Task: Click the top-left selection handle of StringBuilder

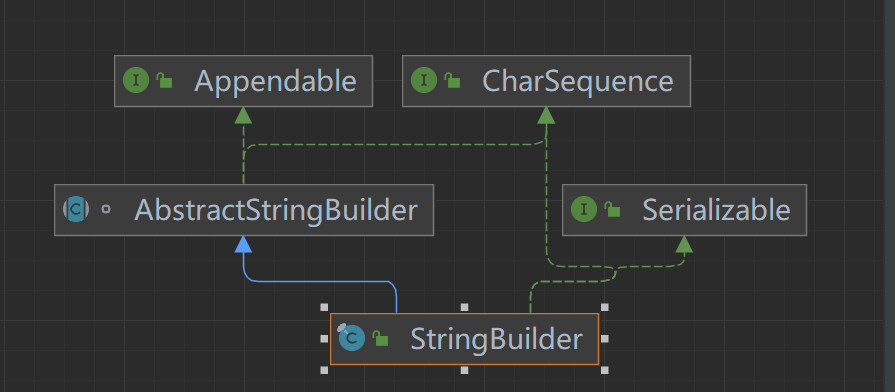Action: (x=324, y=307)
